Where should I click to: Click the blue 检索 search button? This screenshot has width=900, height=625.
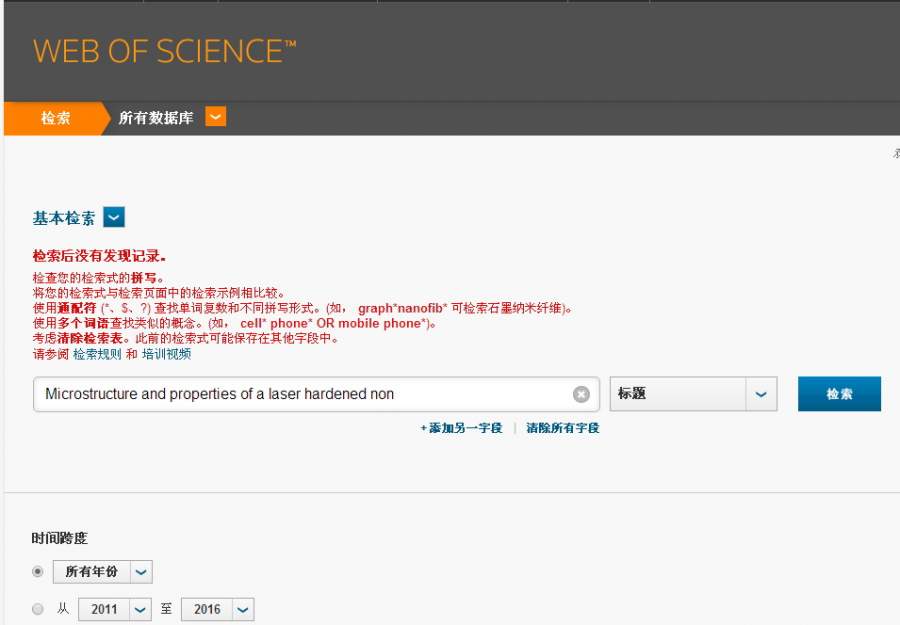(839, 394)
